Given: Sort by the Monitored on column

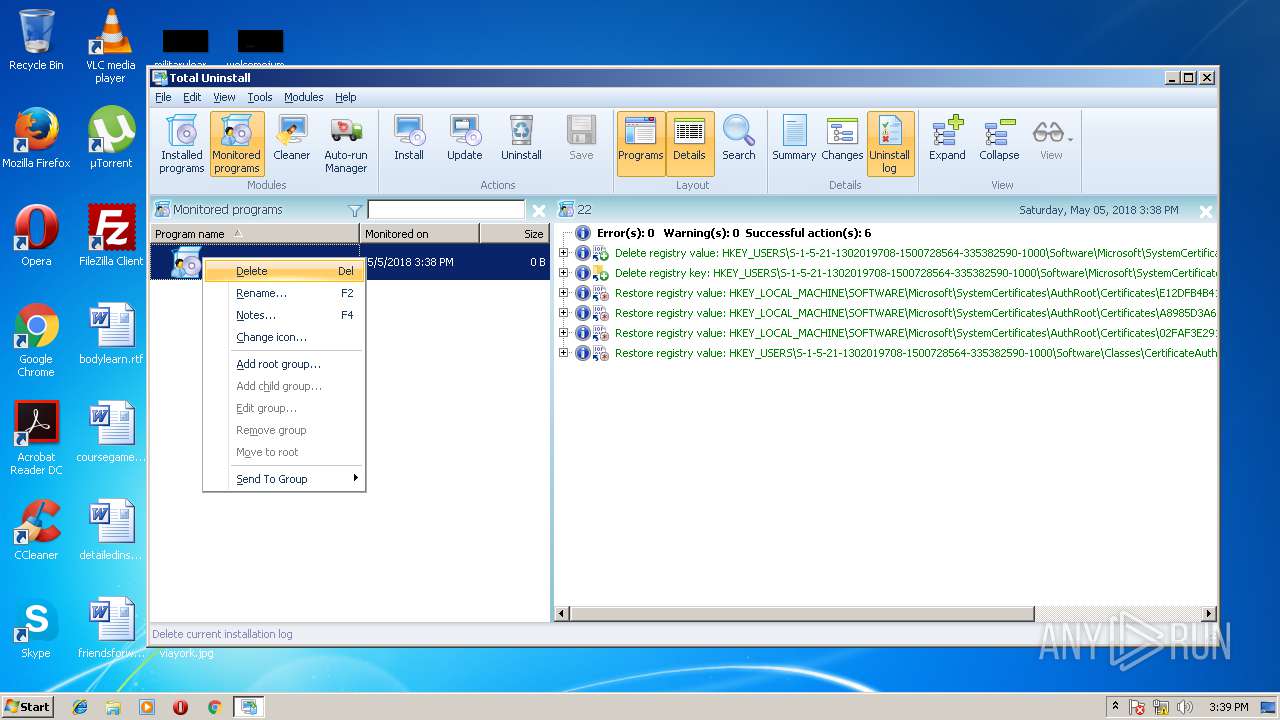Looking at the screenshot, I should coord(419,233).
